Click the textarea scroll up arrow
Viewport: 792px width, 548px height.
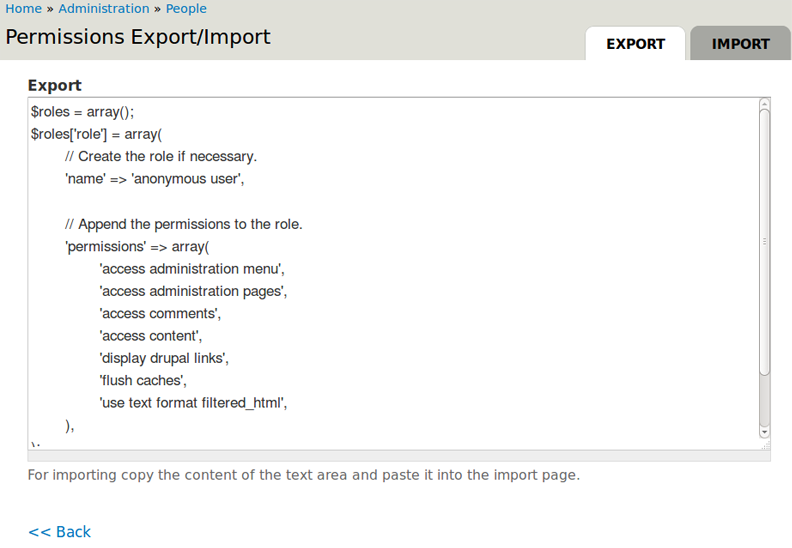coord(764,104)
